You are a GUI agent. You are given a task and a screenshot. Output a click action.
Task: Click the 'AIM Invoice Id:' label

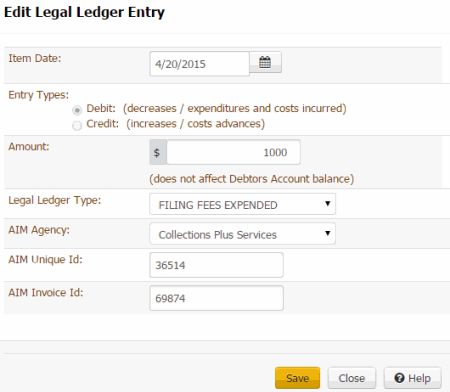46,292
